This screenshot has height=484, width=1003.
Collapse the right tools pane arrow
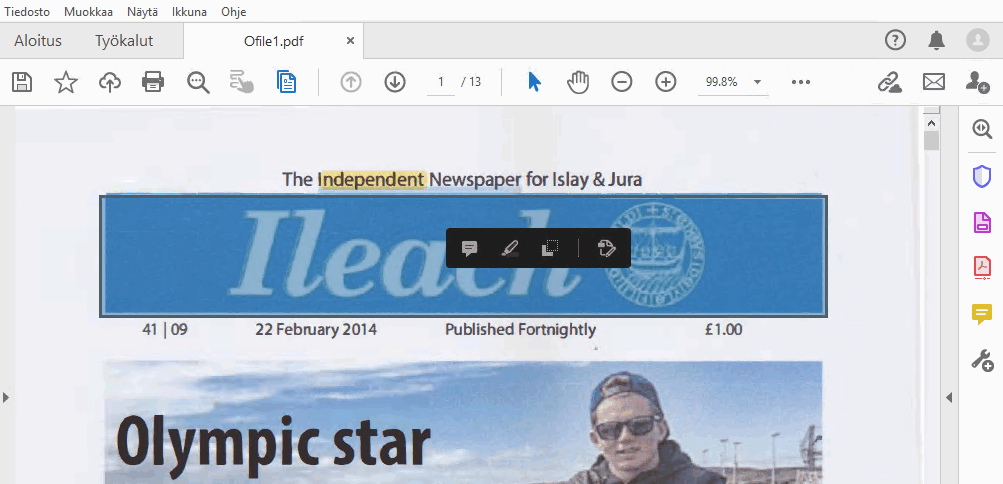click(x=949, y=398)
